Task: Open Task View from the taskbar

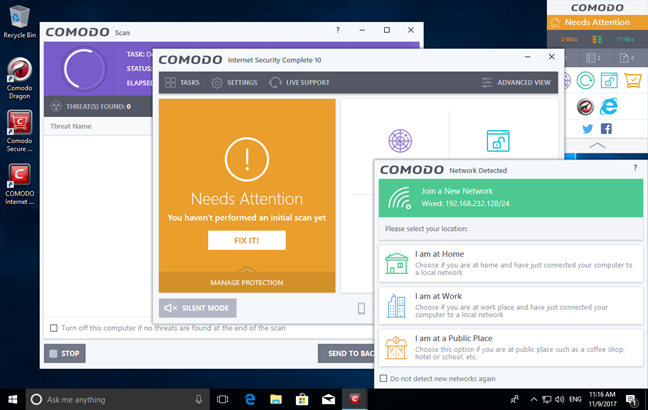Action: click(222, 399)
